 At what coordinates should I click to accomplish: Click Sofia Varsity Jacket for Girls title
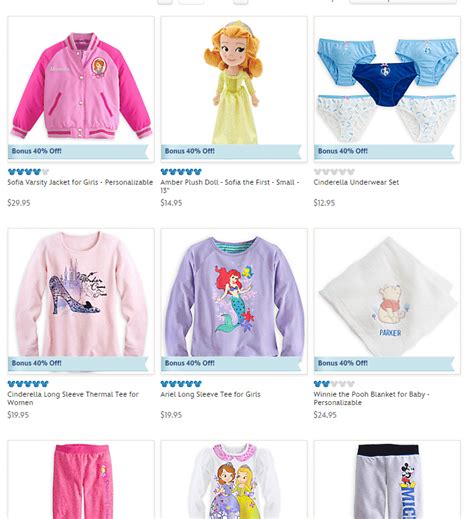pos(80,182)
